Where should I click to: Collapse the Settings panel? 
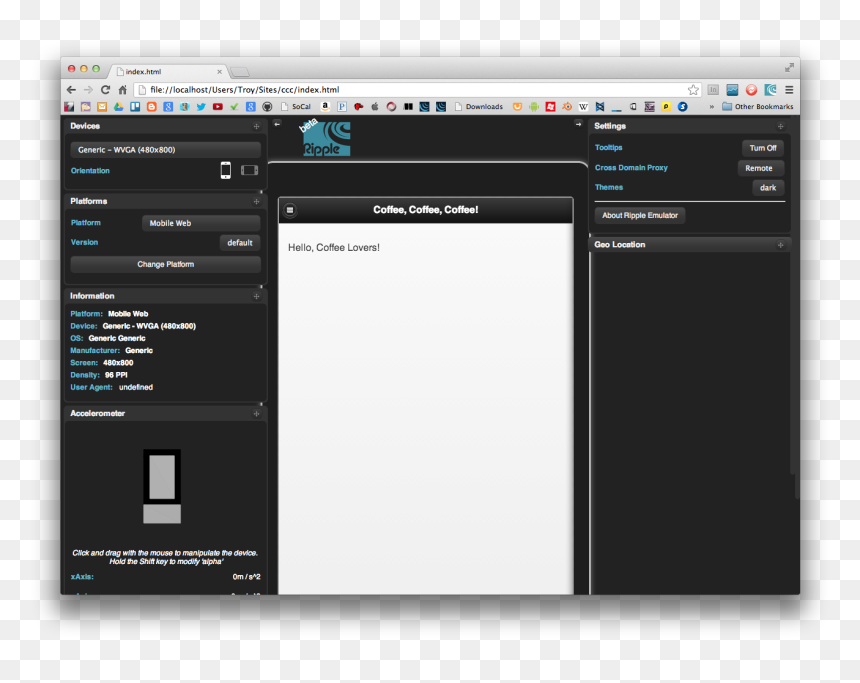coord(780,126)
